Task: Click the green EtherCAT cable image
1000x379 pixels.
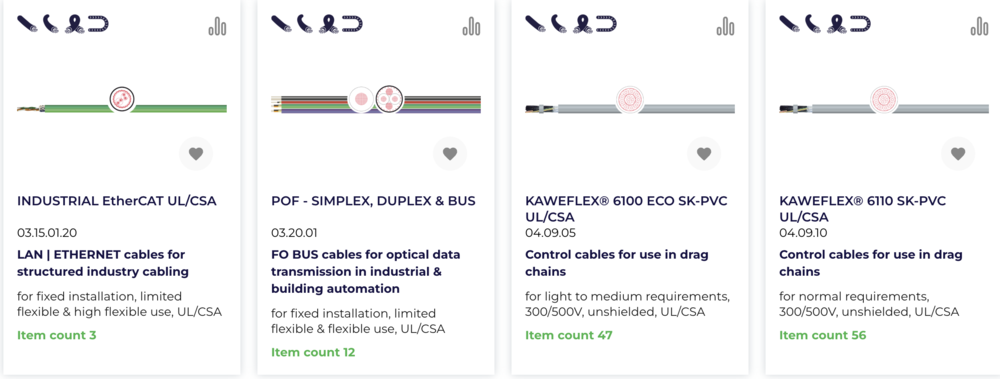Action: tap(122, 100)
